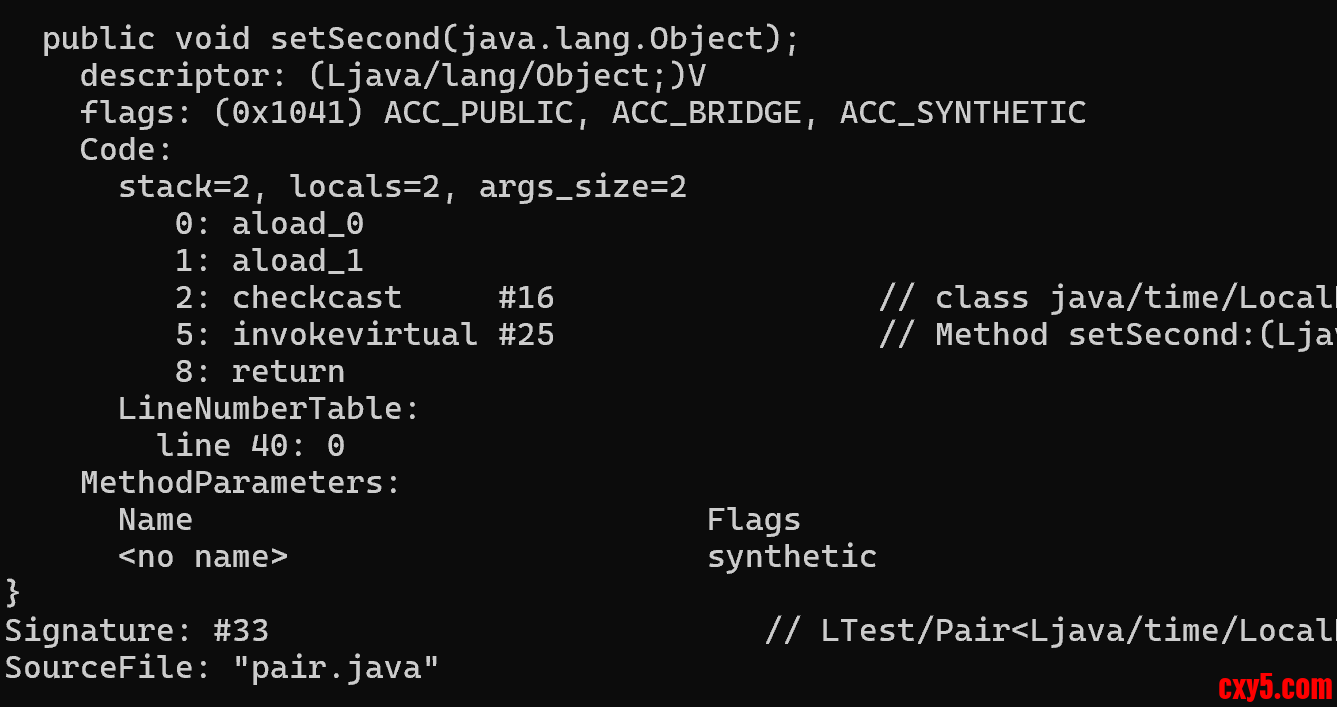This screenshot has width=1337, height=707.
Task: Click the checkcast instruction
Action: pyautogui.click(x=316, y=298)
